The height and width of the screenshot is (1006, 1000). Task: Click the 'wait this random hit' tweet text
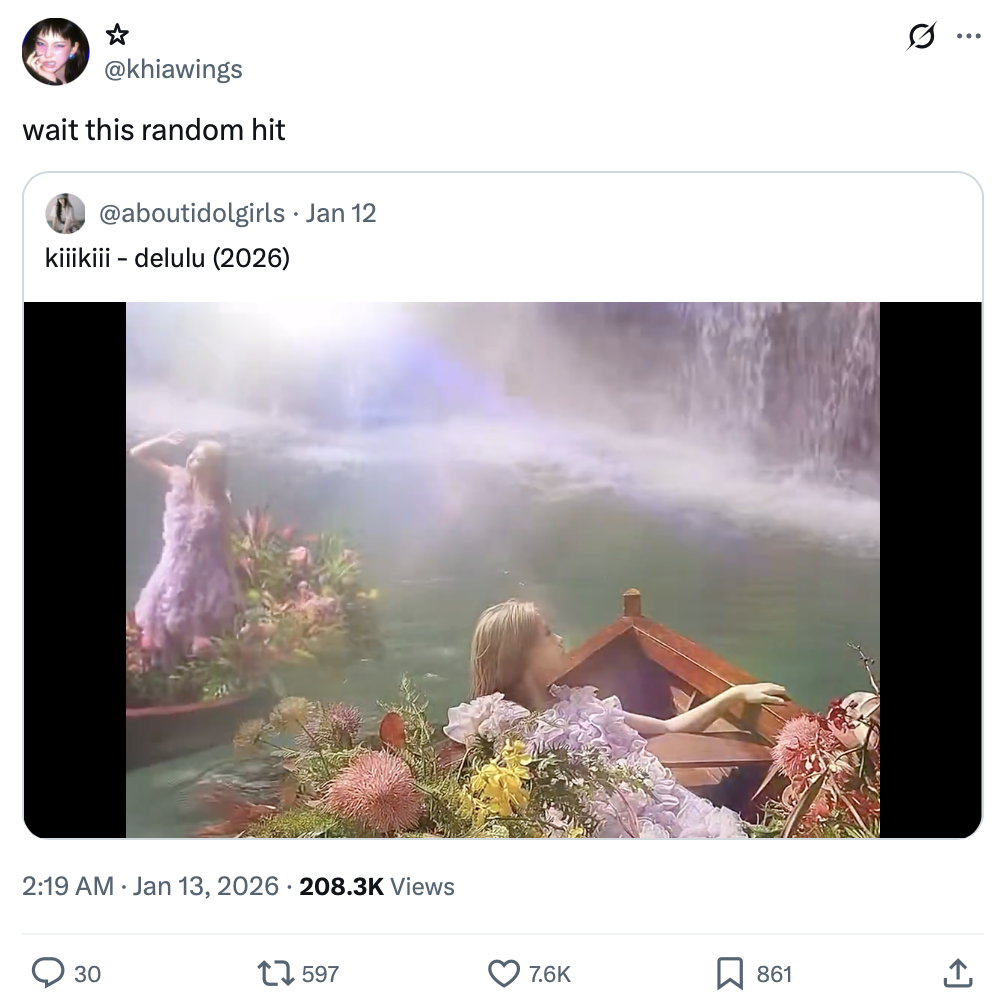pos(154,130)
